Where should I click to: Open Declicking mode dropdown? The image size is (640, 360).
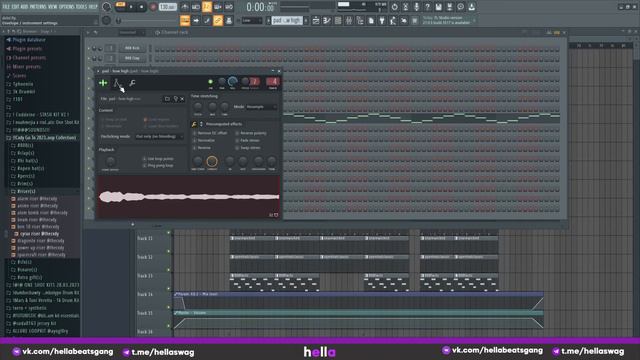(159, 137)
